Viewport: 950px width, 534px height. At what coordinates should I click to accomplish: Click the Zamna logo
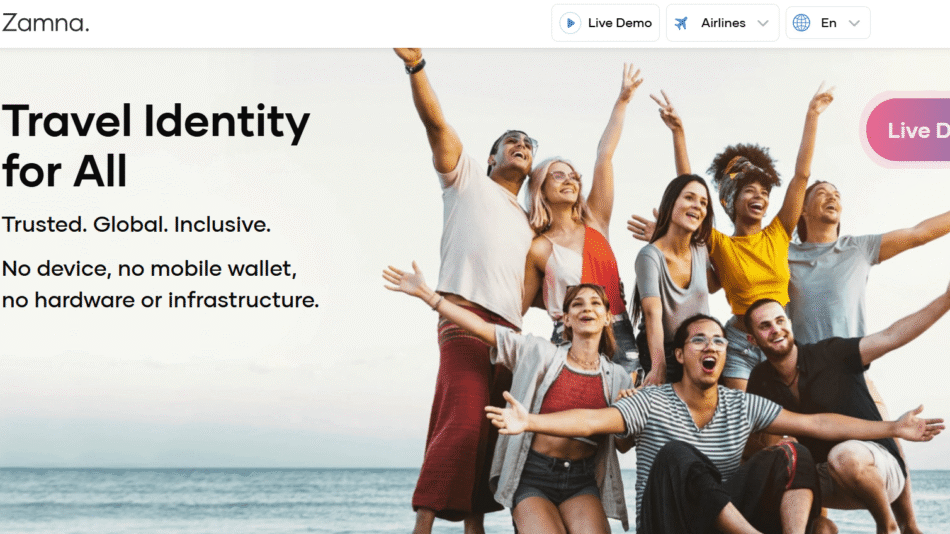[45, 23]
